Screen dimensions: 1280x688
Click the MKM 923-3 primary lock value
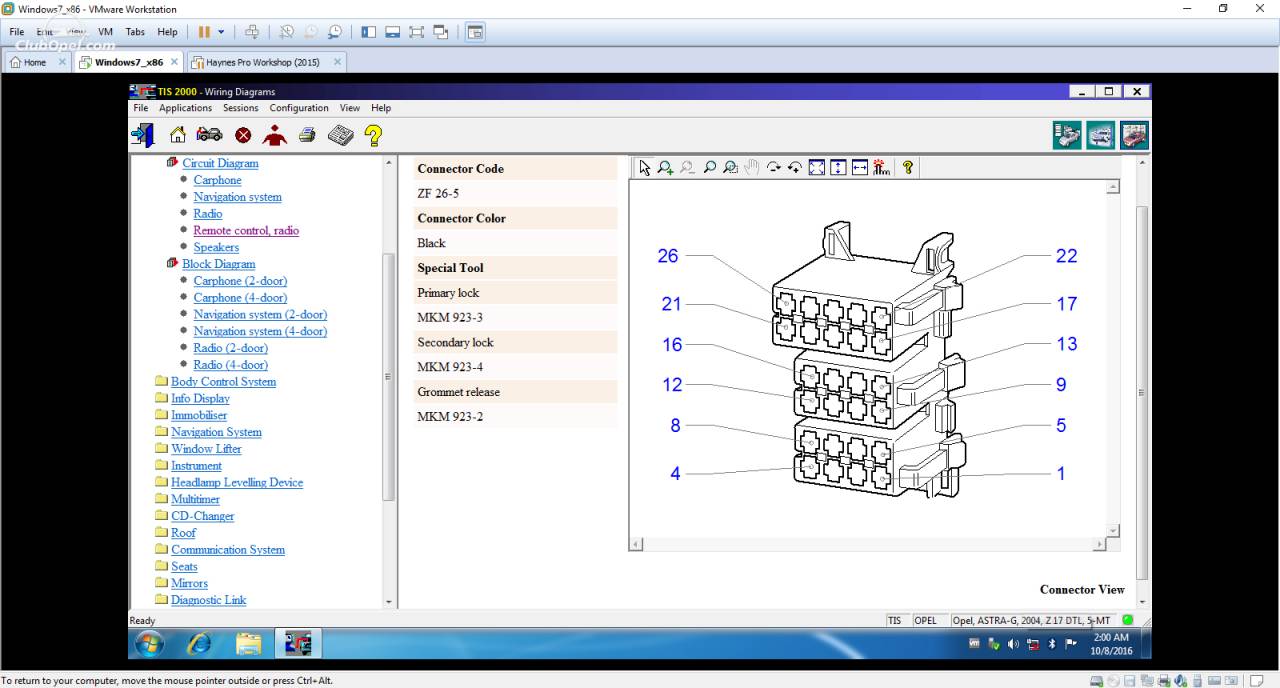click(x=450, y=317)
